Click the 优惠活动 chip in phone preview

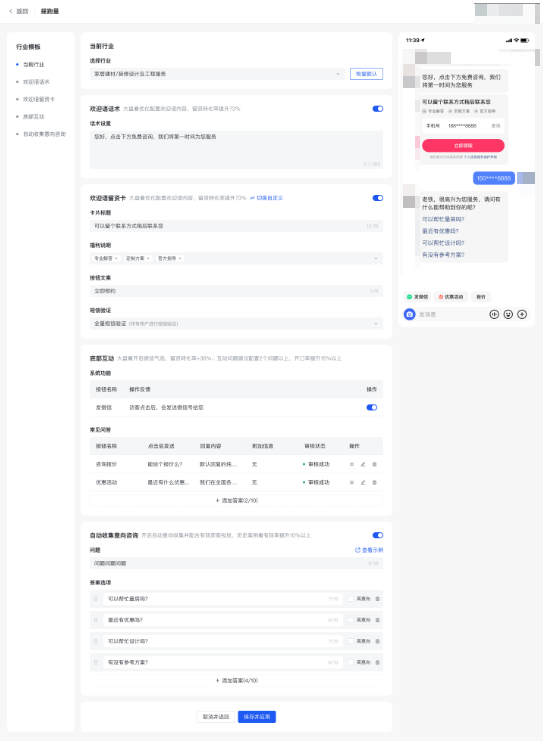tap(451, 297)
